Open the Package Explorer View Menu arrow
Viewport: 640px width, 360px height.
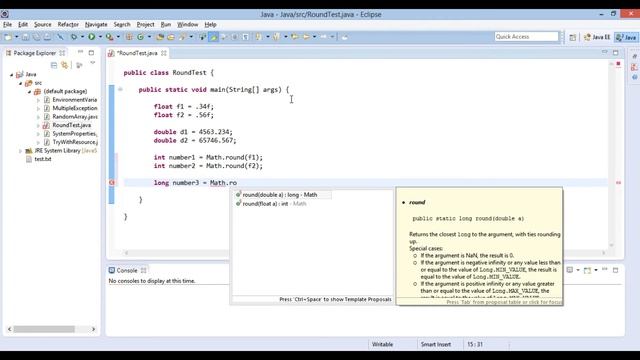click(x=93, y=63)
